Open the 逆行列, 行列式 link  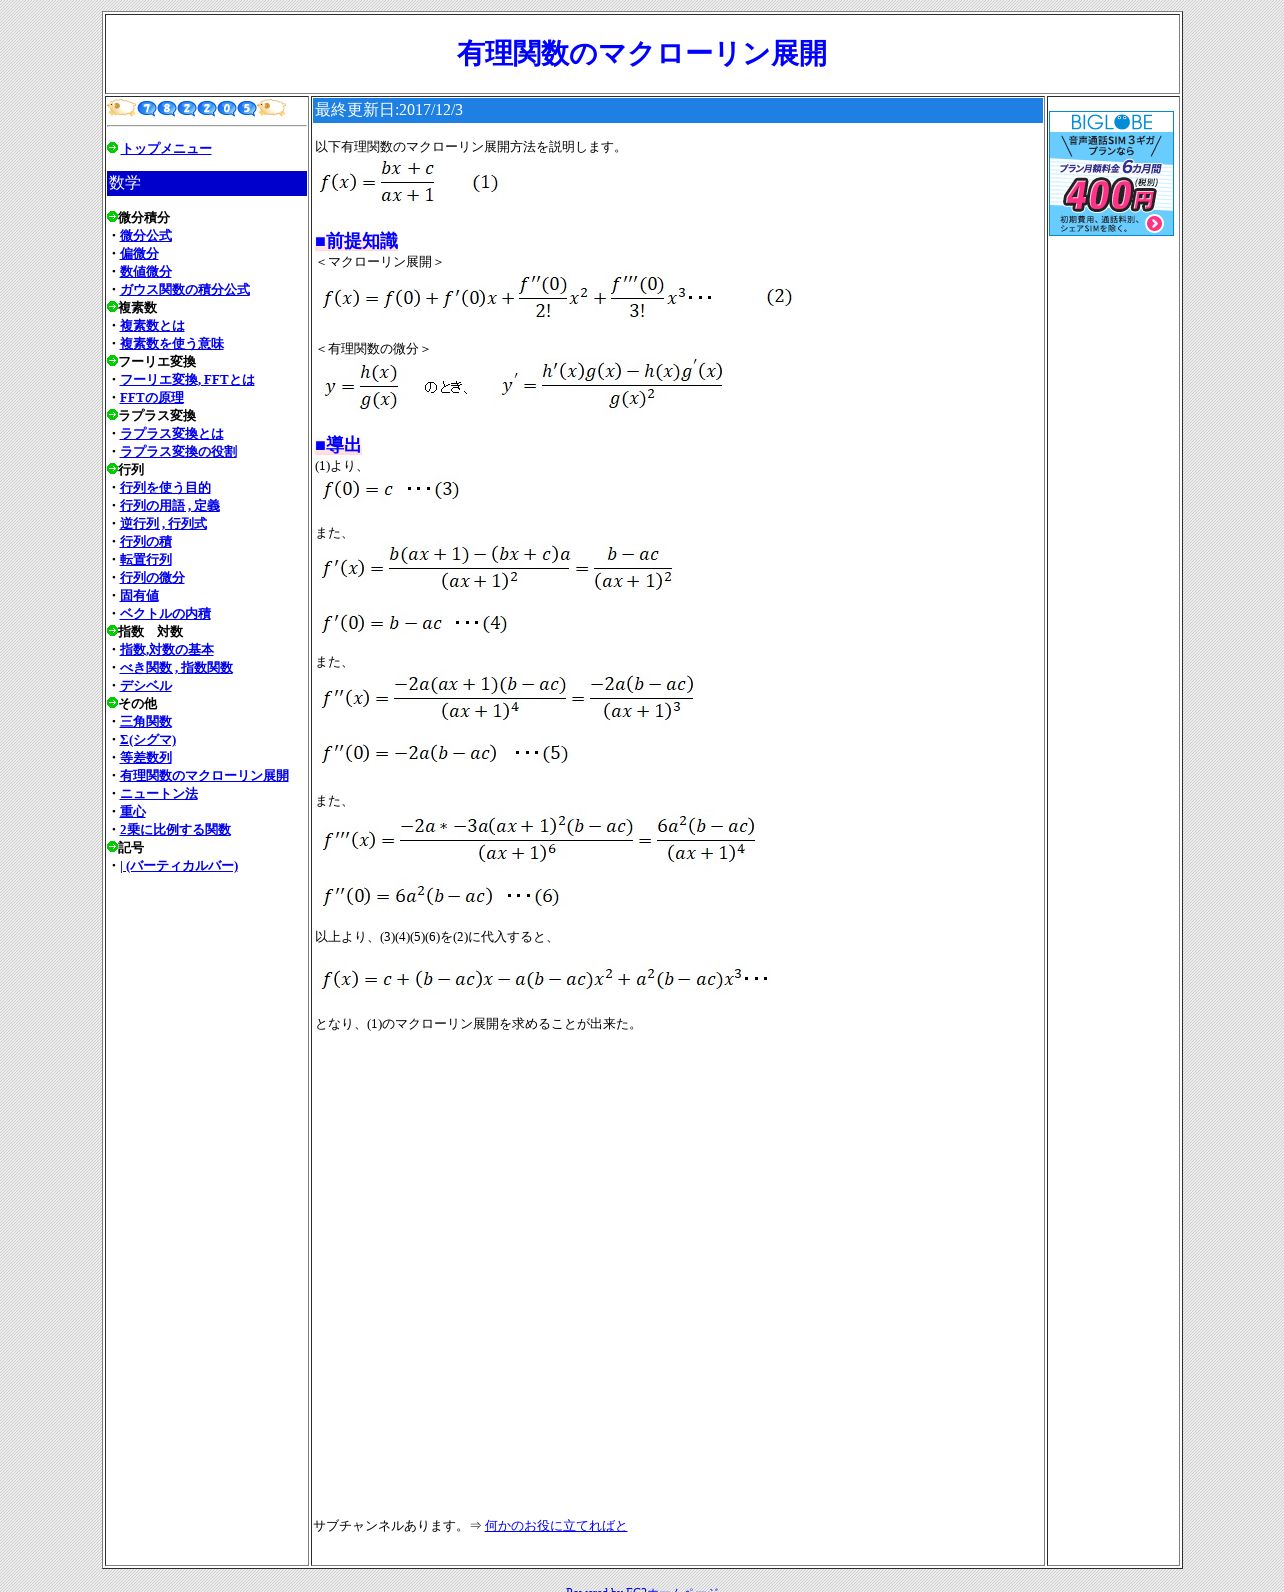163,523
